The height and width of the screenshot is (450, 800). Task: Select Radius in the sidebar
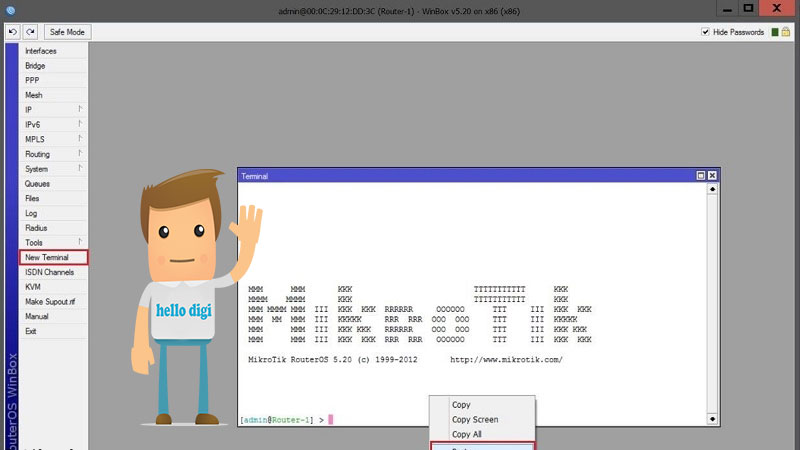coord(53,228)
